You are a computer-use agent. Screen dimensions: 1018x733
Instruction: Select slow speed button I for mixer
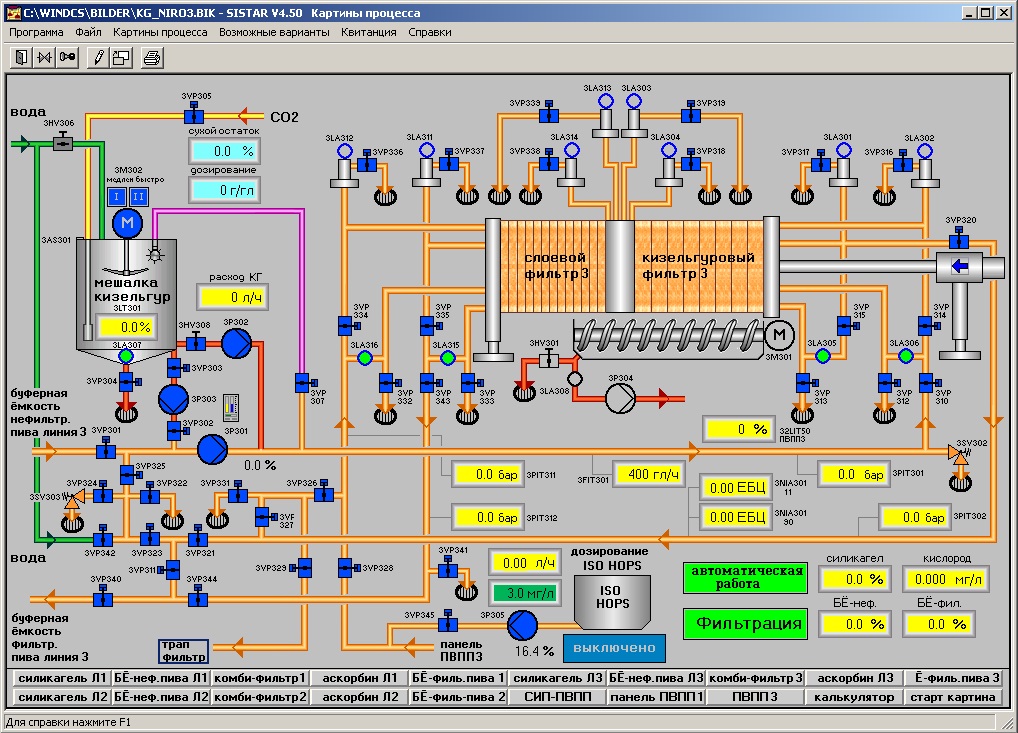(x=116, y=196)
